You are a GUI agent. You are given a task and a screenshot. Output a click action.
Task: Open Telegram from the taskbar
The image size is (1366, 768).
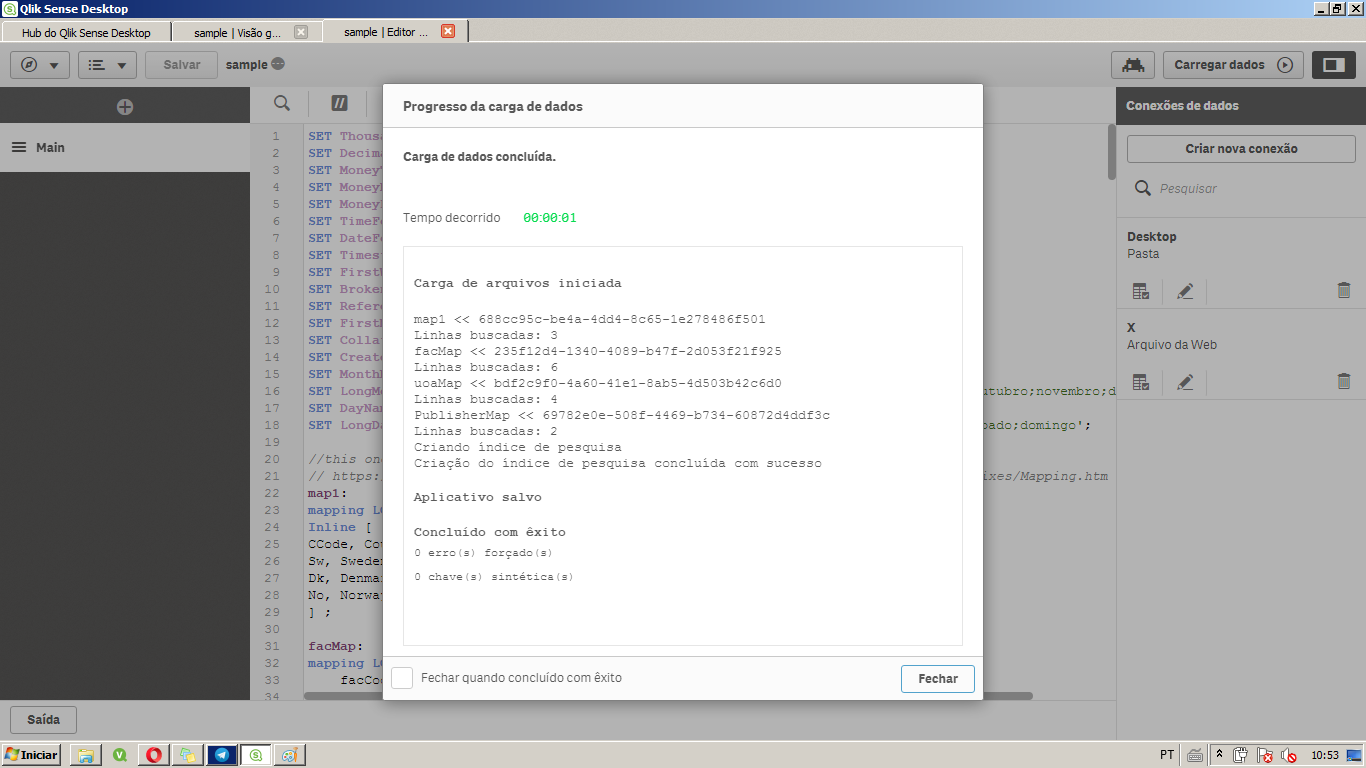point(221,755)
